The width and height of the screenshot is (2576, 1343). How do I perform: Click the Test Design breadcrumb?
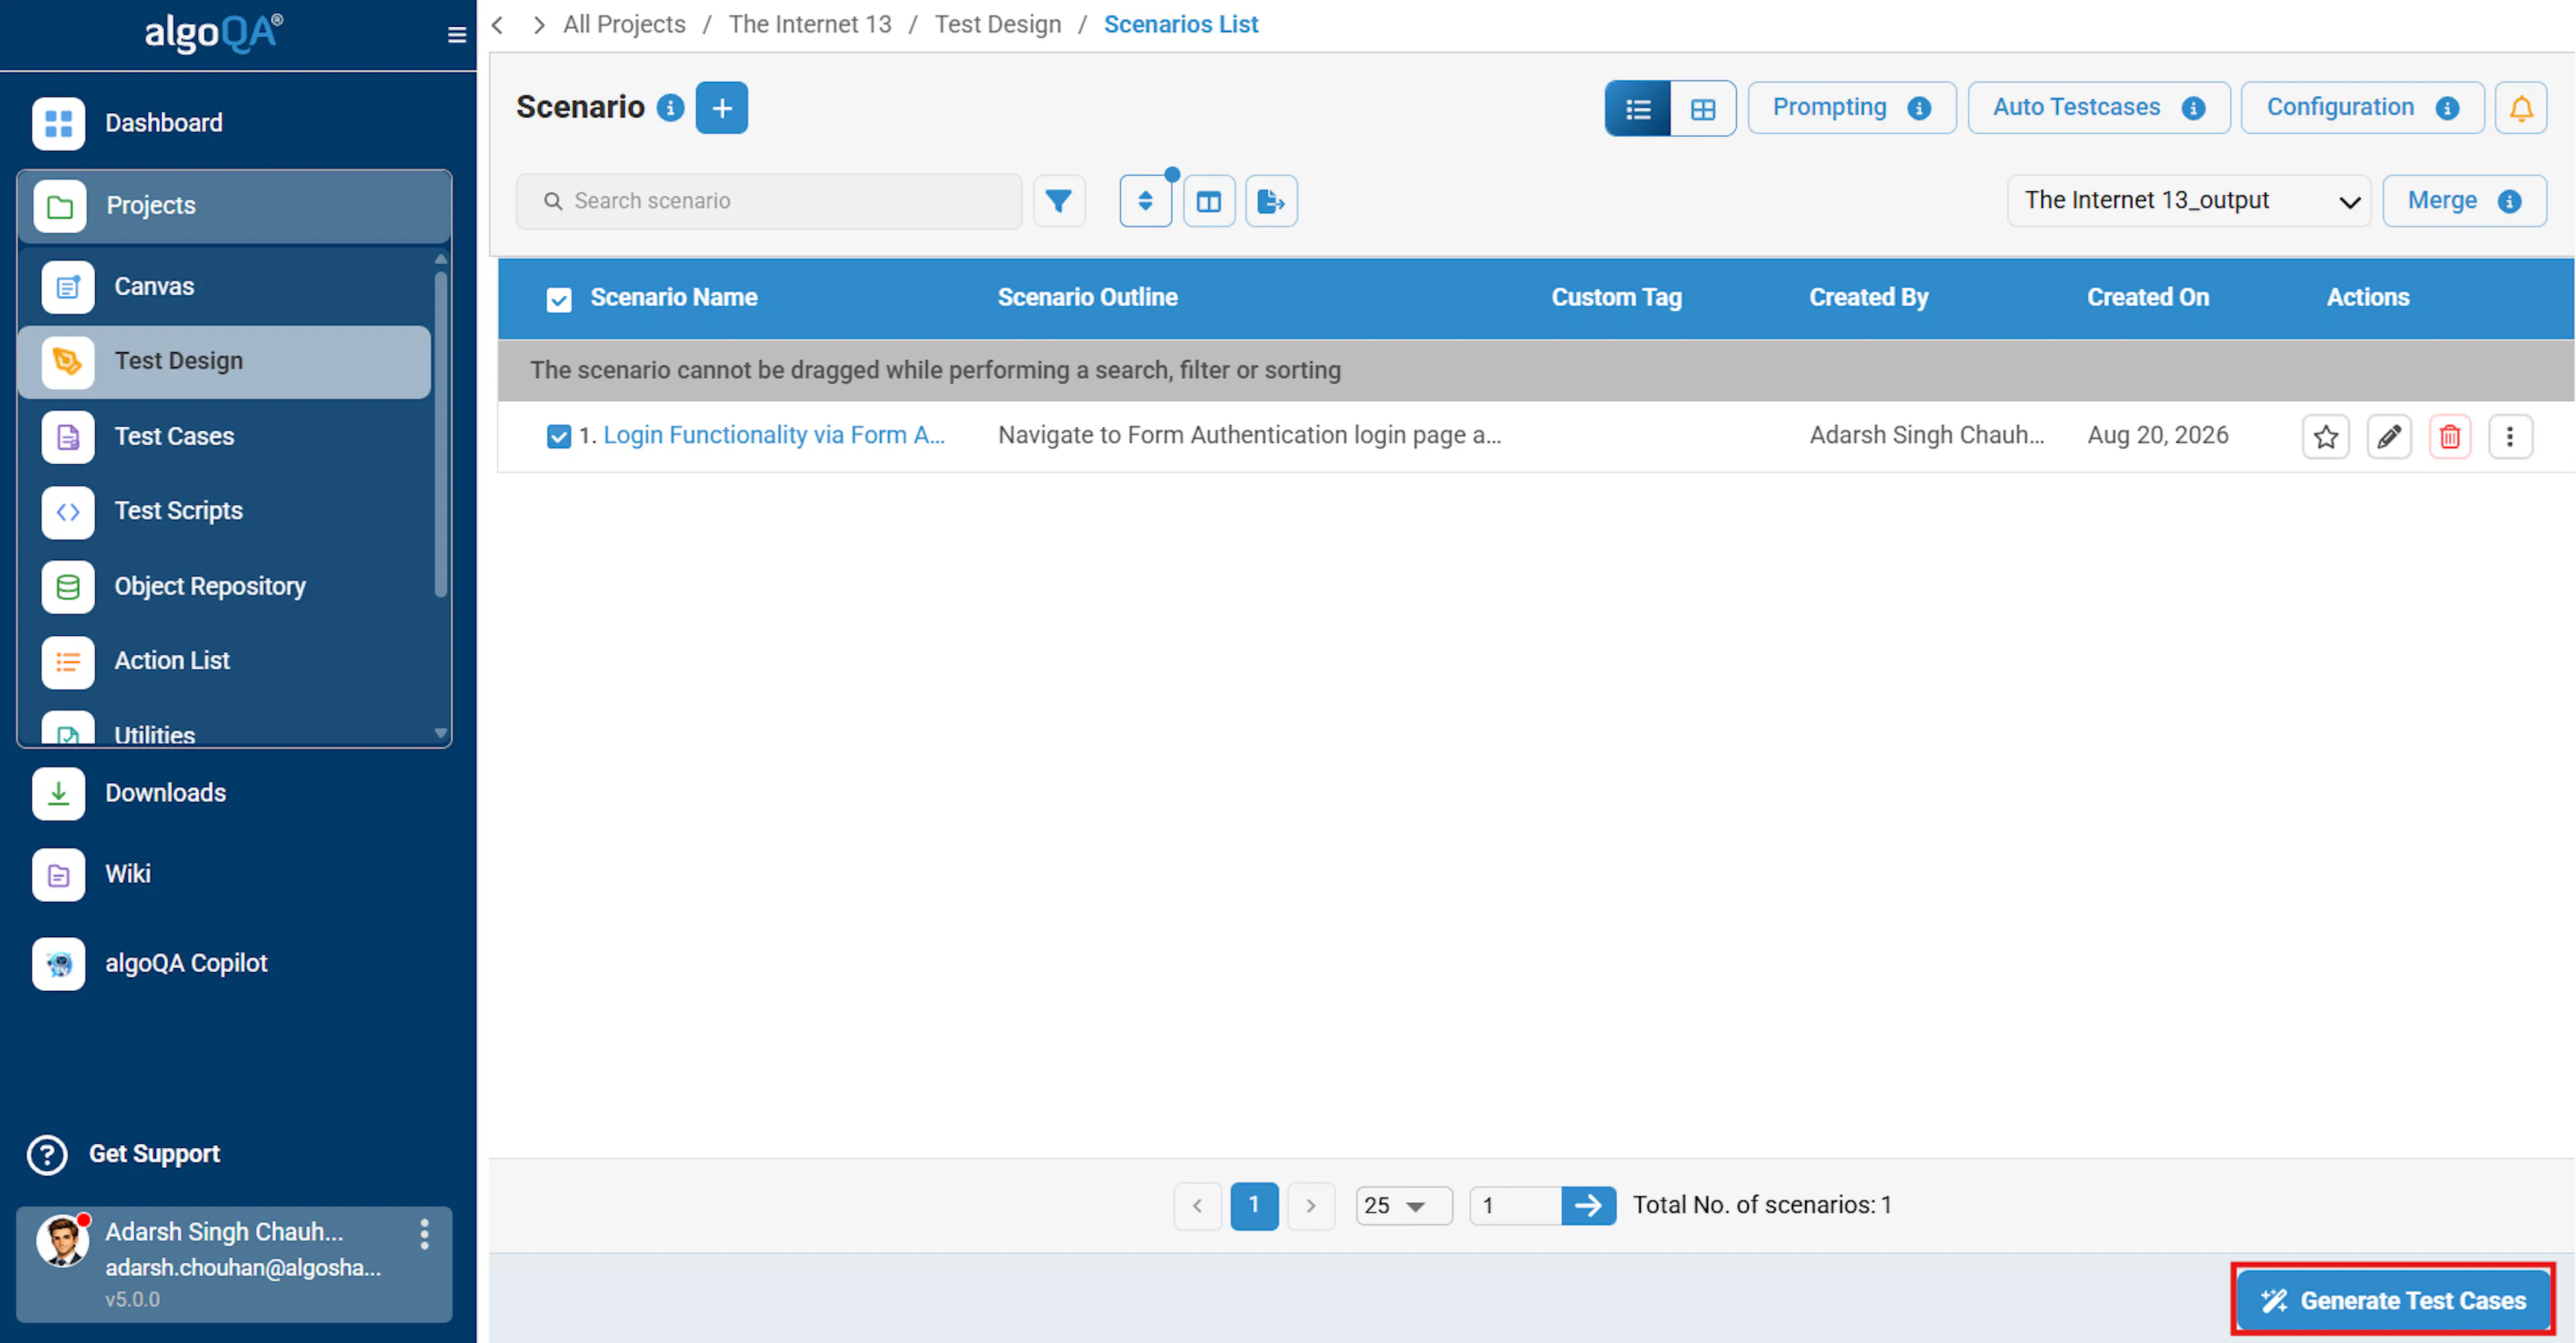point(998,25)
